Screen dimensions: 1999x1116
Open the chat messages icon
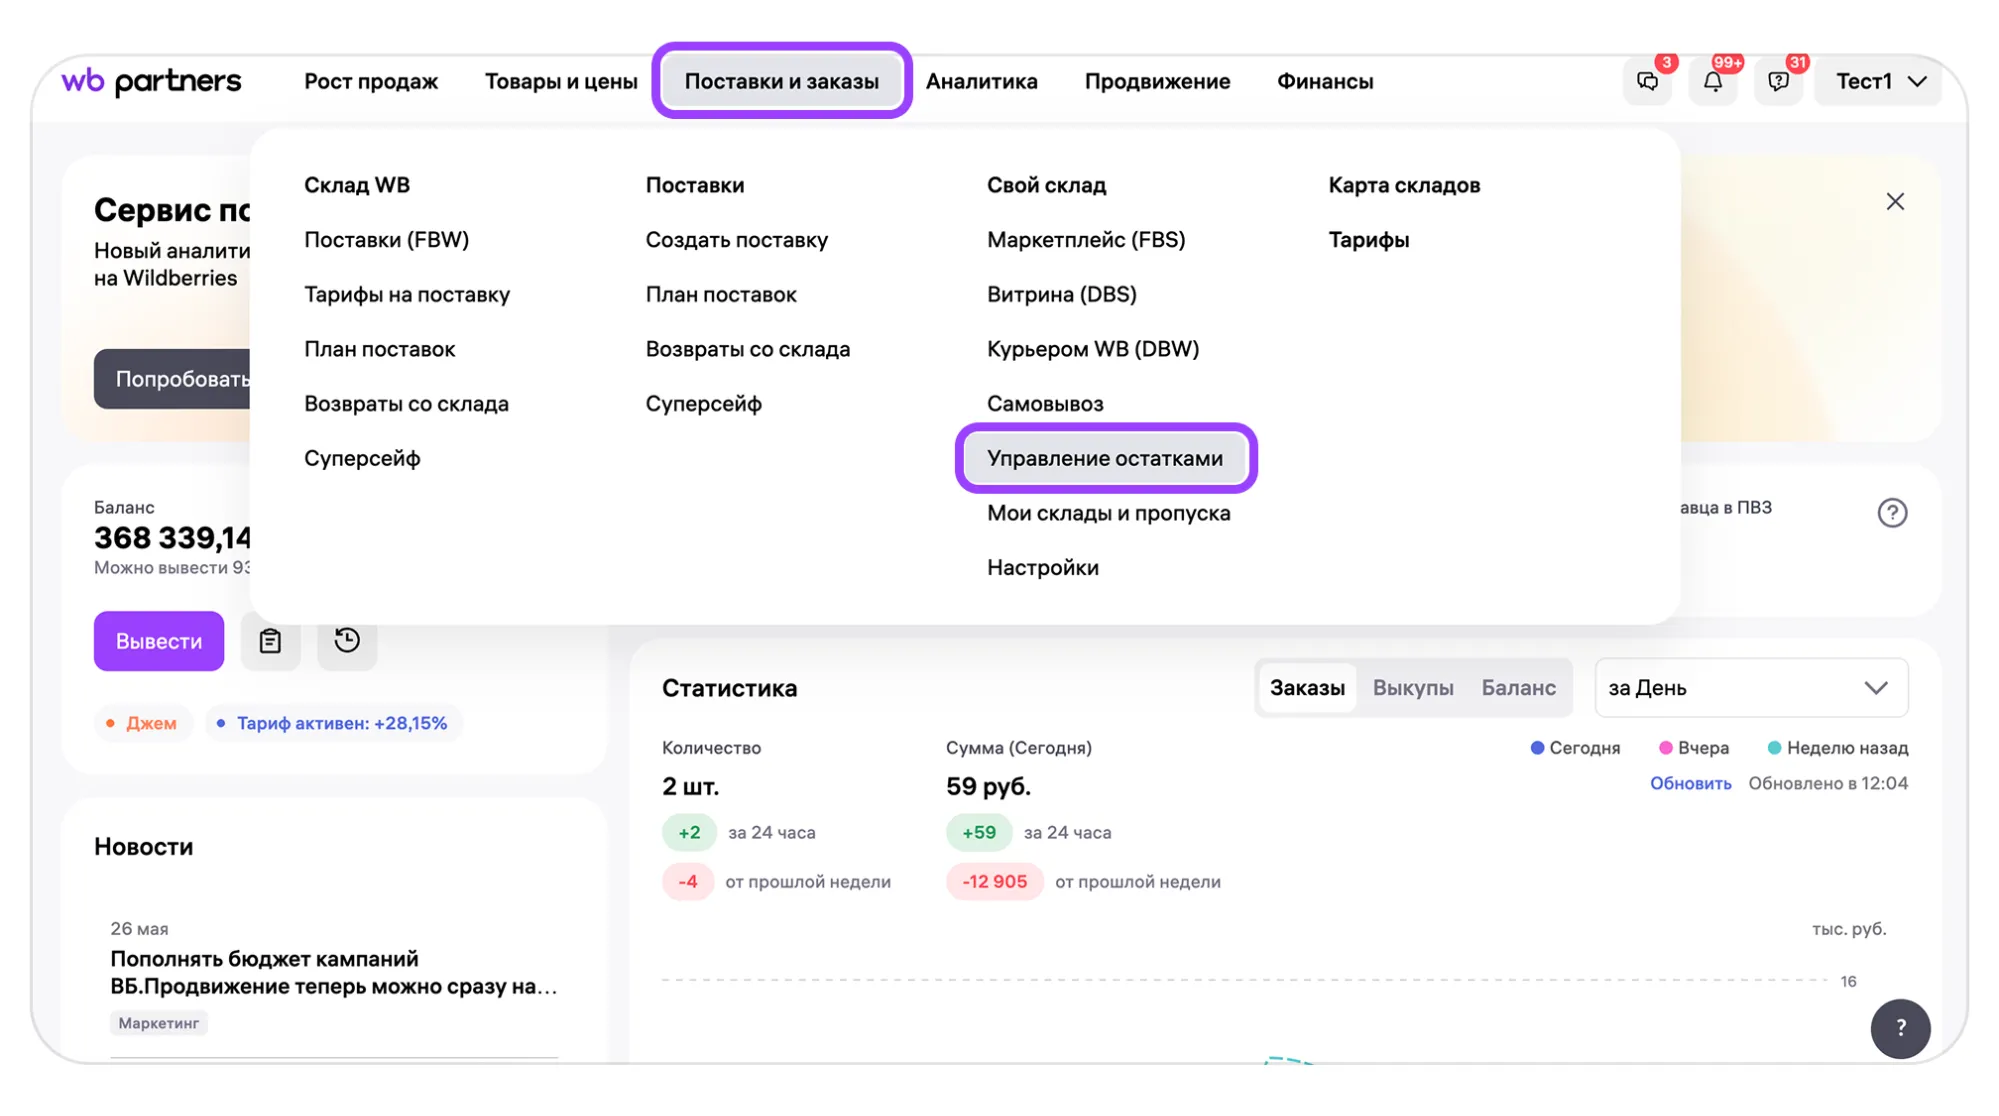point(1647,82)
